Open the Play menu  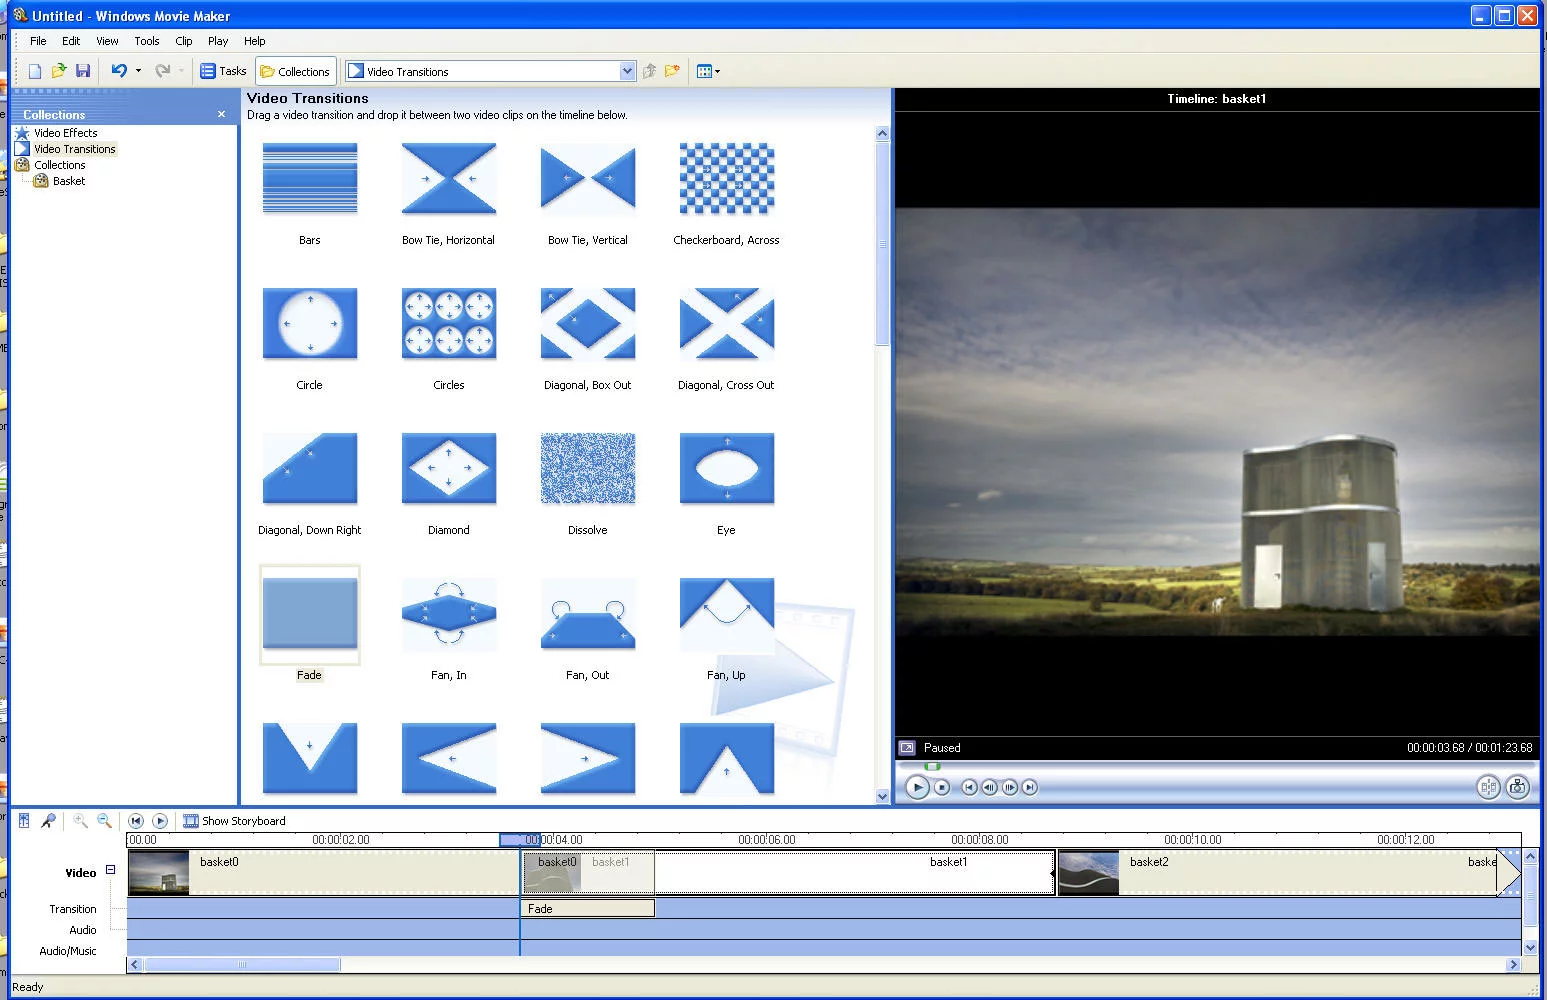tap(217, 41)
